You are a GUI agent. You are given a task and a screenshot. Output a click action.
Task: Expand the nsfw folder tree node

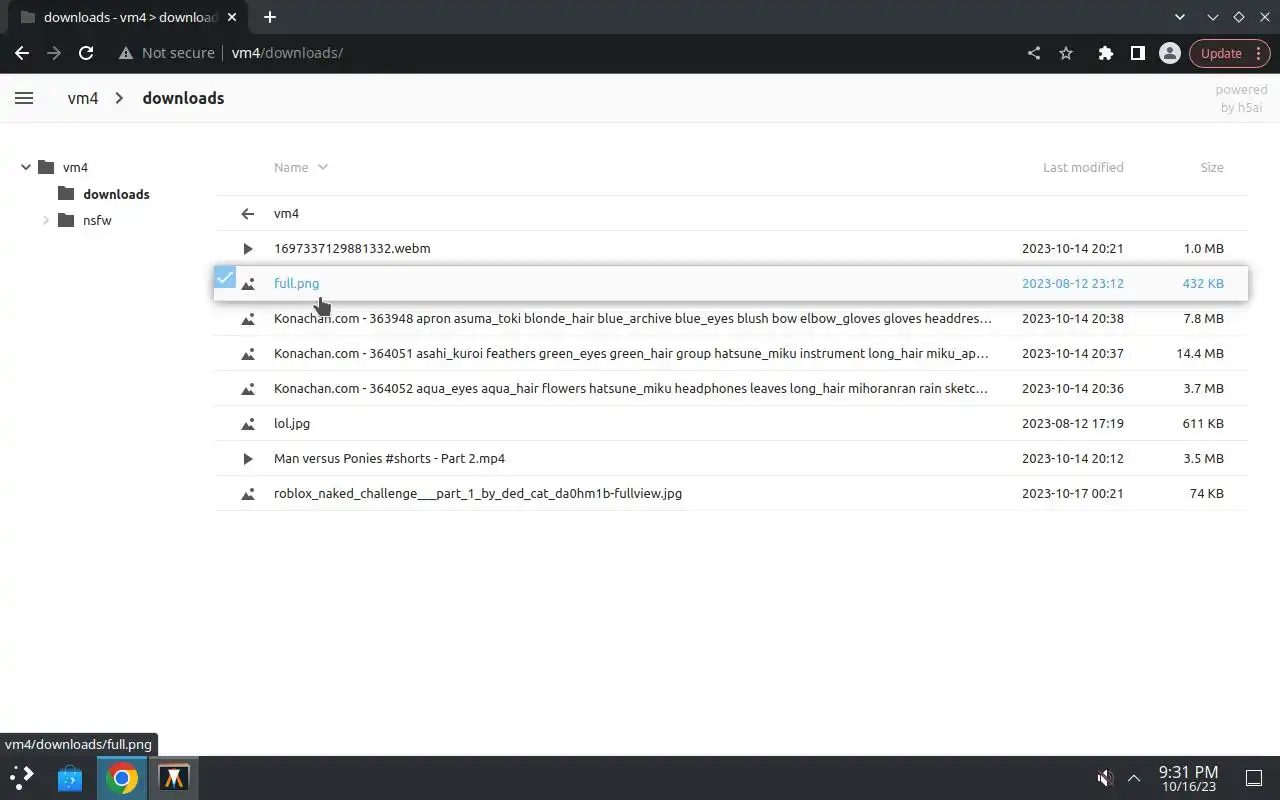pos(46,220)
